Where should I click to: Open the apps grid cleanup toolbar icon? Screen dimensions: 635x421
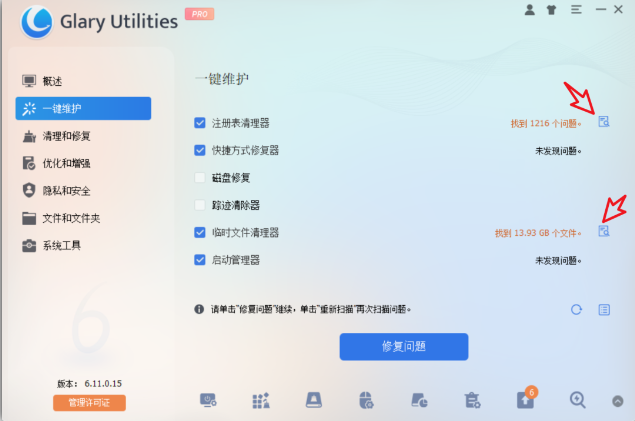(261, 400)
